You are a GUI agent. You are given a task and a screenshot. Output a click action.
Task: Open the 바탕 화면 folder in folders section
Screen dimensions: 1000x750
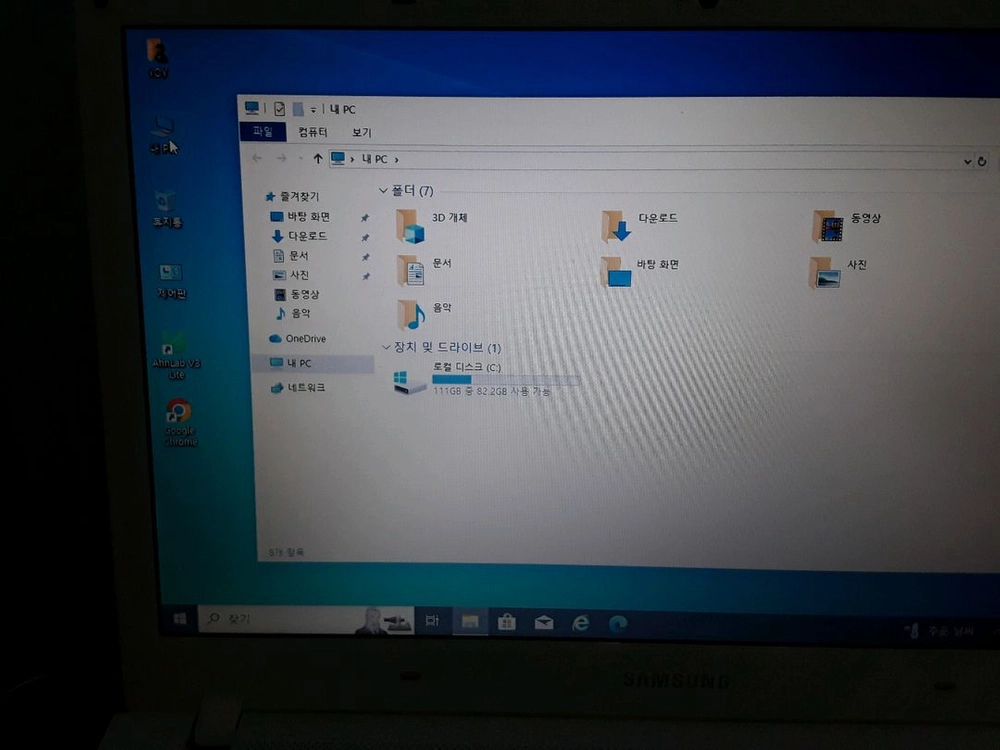coord(640,272)
